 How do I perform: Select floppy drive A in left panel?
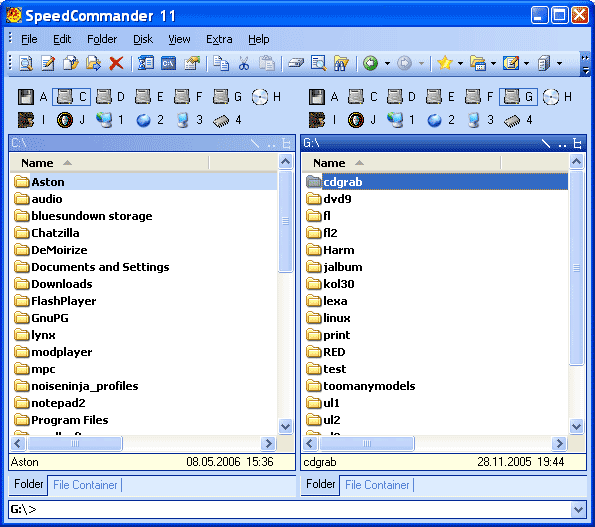coord(32,97)
